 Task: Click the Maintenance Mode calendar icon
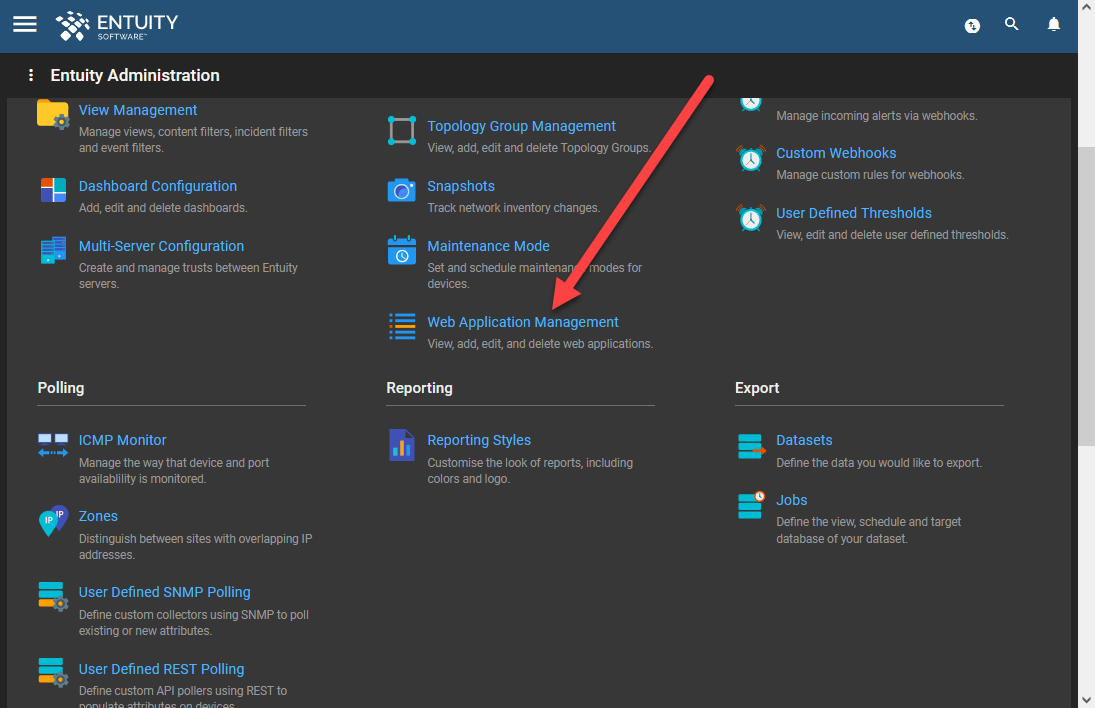pyautogui.click(x=401, y=250)
